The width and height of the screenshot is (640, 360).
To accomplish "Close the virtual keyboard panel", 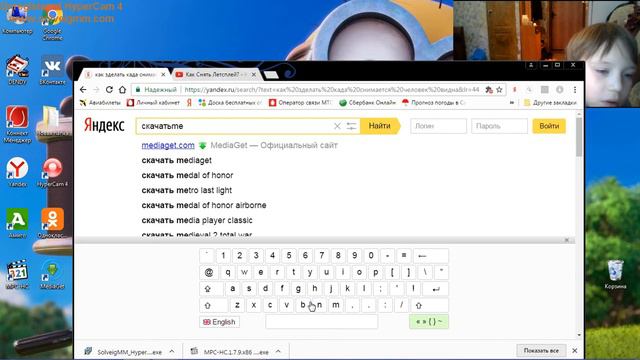I will [567, 240].
